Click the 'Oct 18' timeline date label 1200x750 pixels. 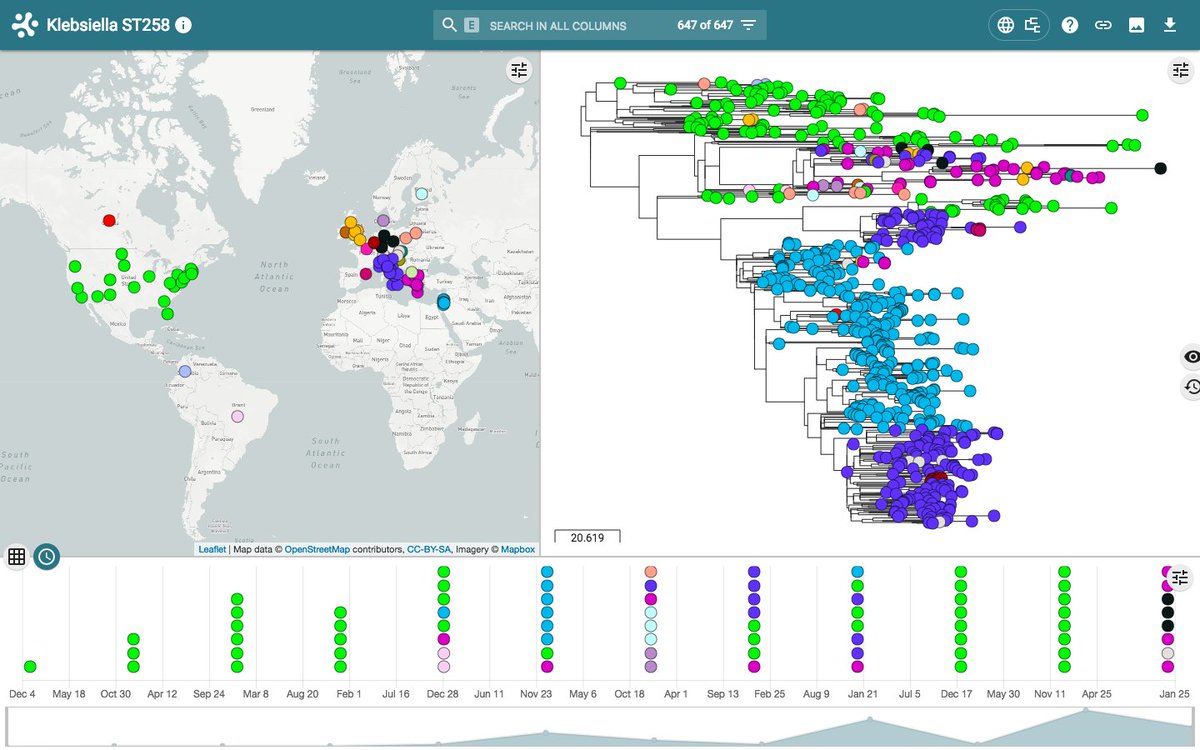[629, 694]
